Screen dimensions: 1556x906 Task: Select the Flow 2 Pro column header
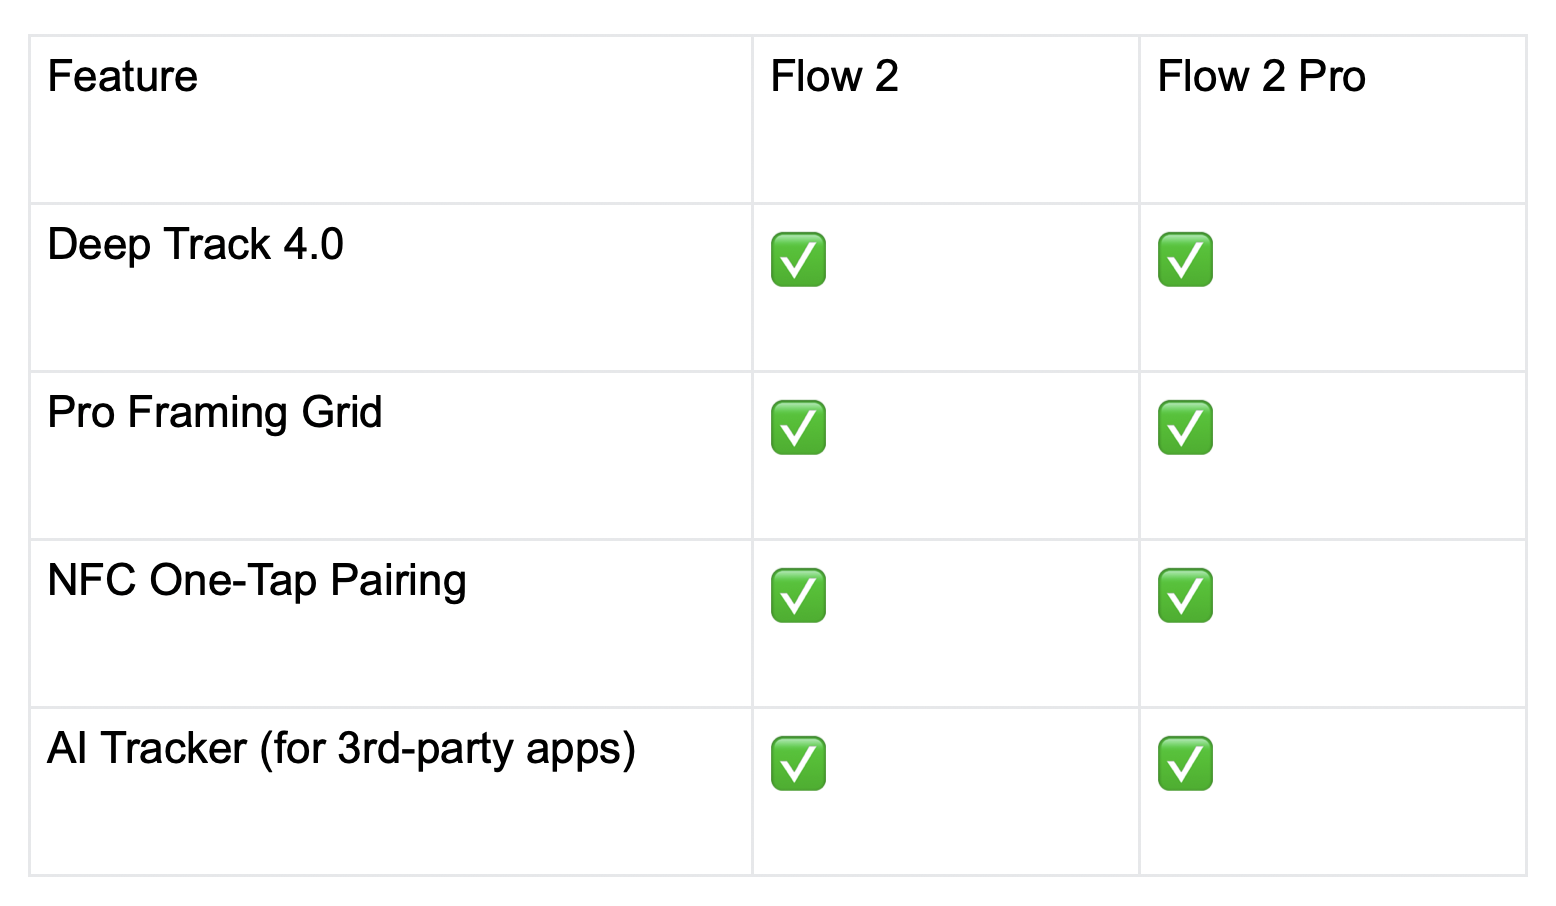point(1261,77)
